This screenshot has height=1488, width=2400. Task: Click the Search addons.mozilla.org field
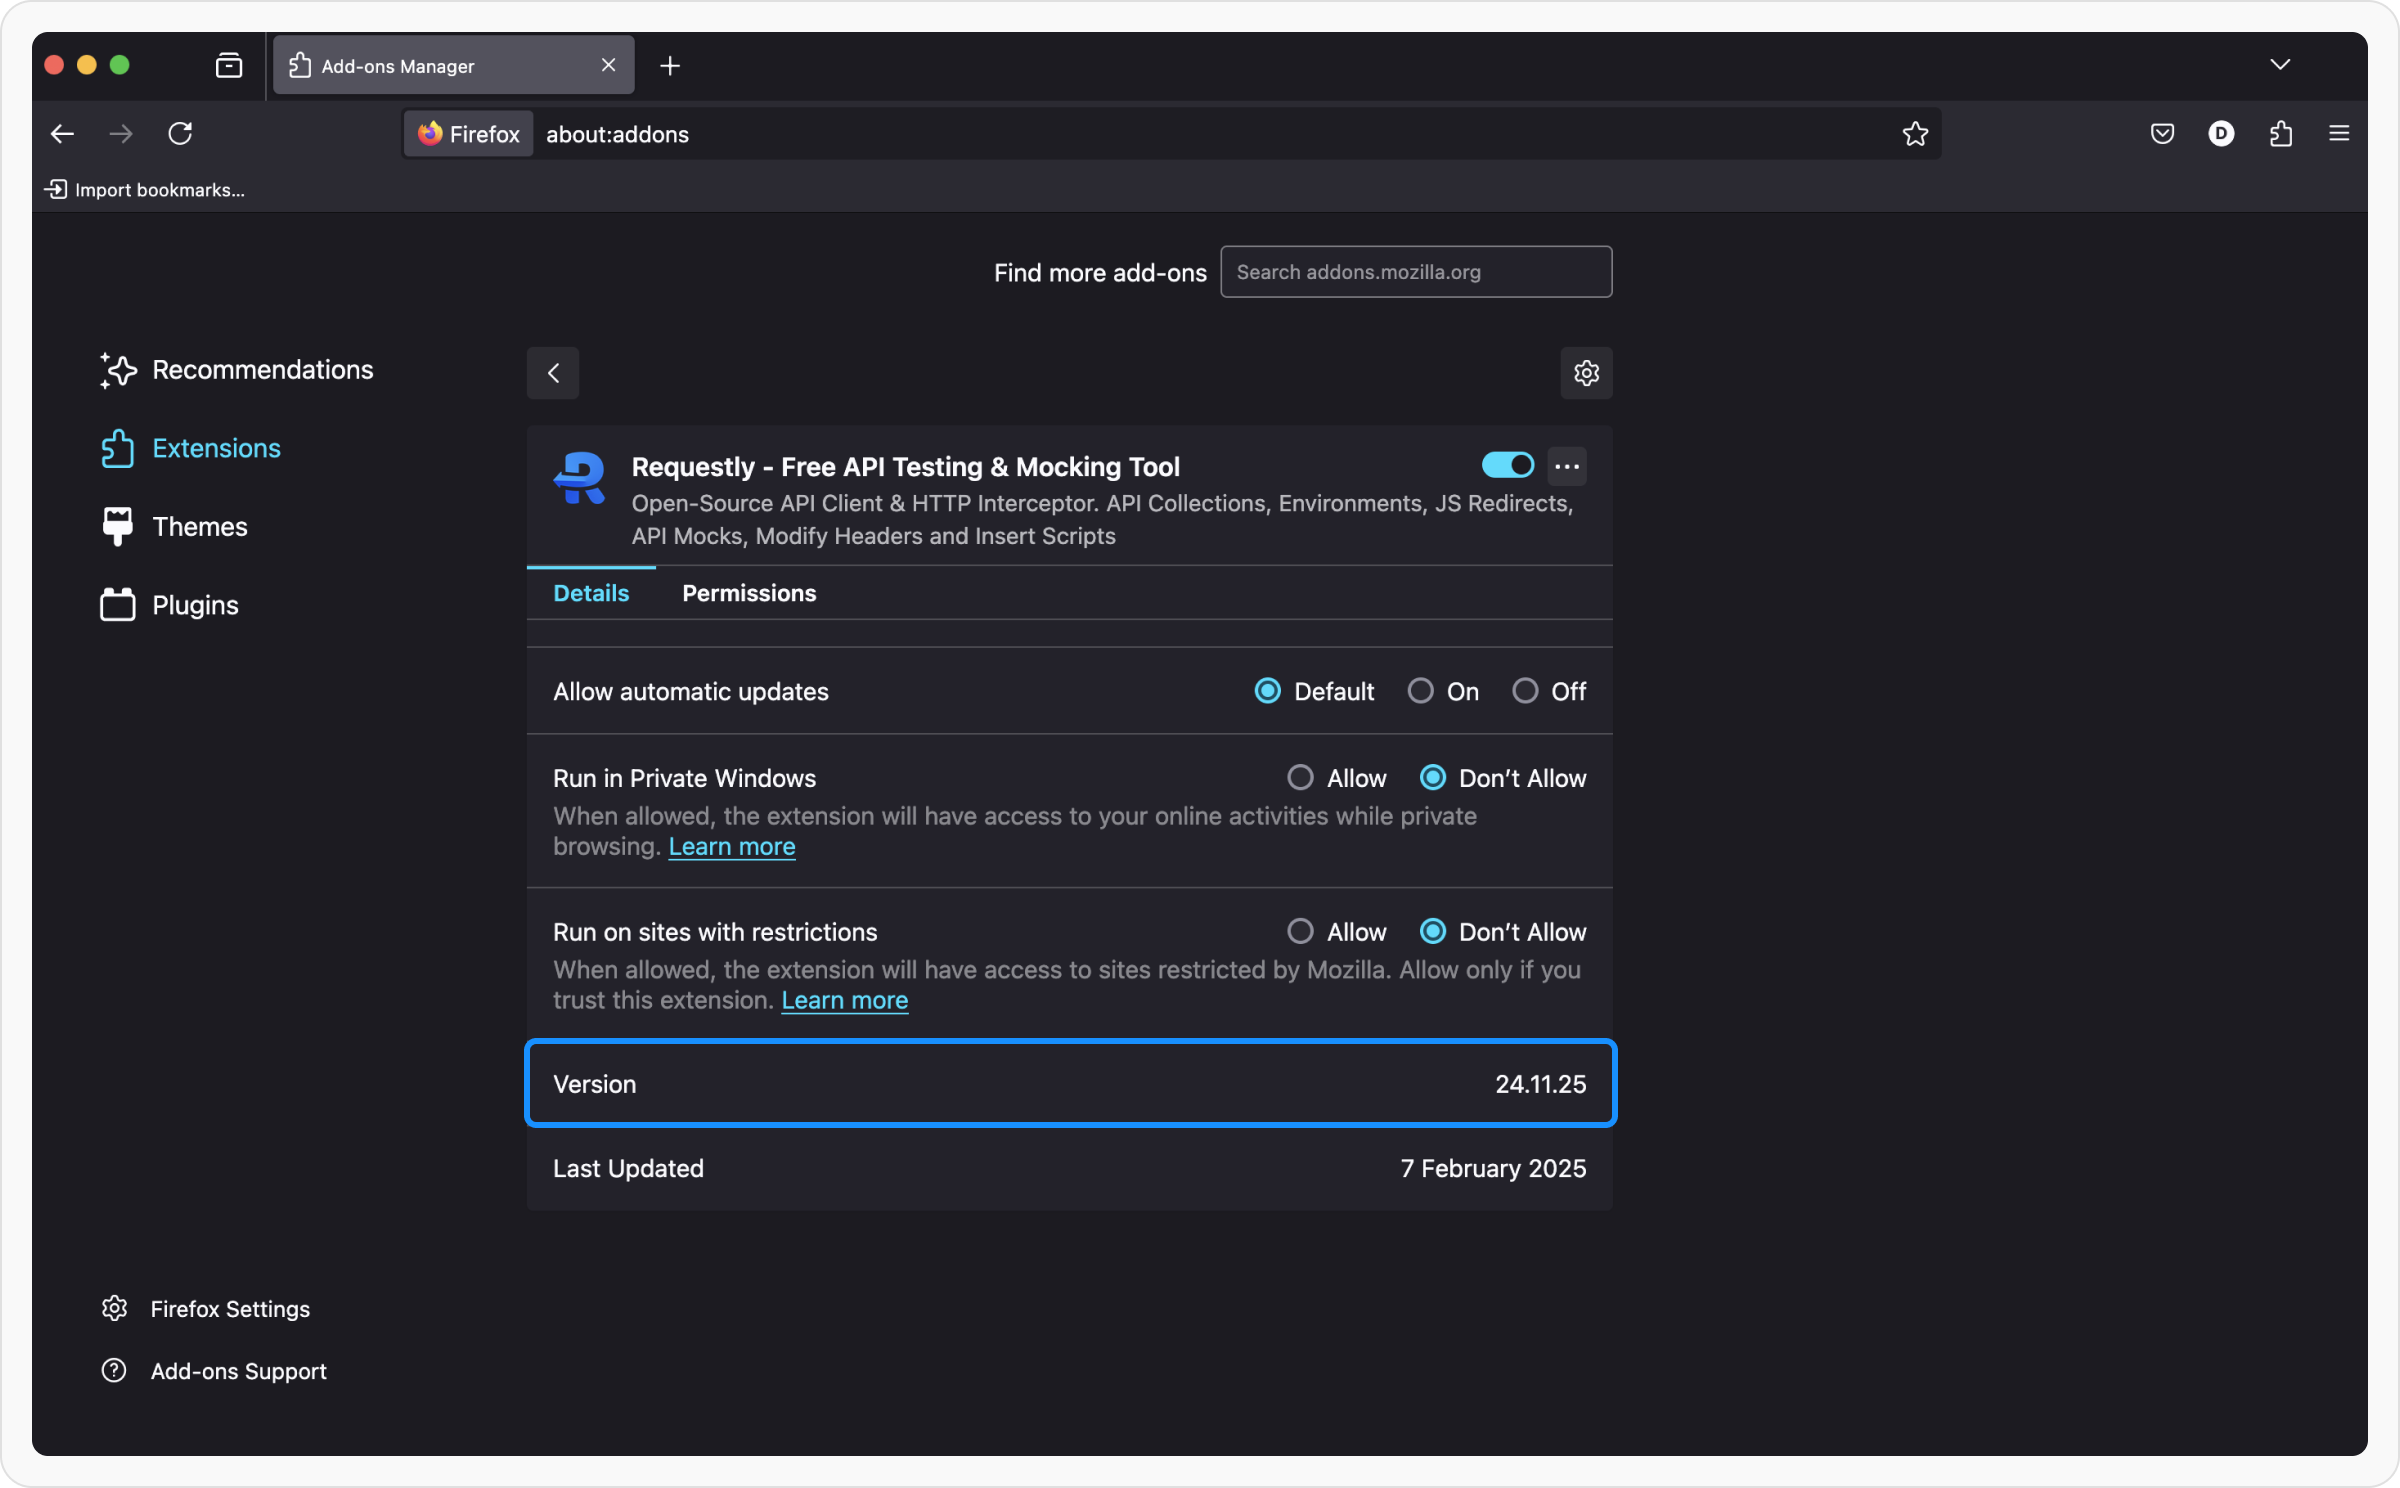point(1415,272)
